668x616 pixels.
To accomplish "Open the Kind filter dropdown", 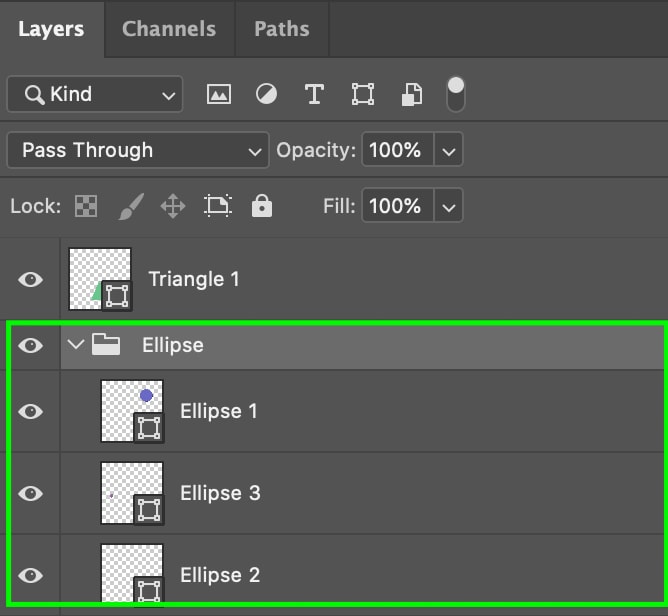I will pos(95,94).
